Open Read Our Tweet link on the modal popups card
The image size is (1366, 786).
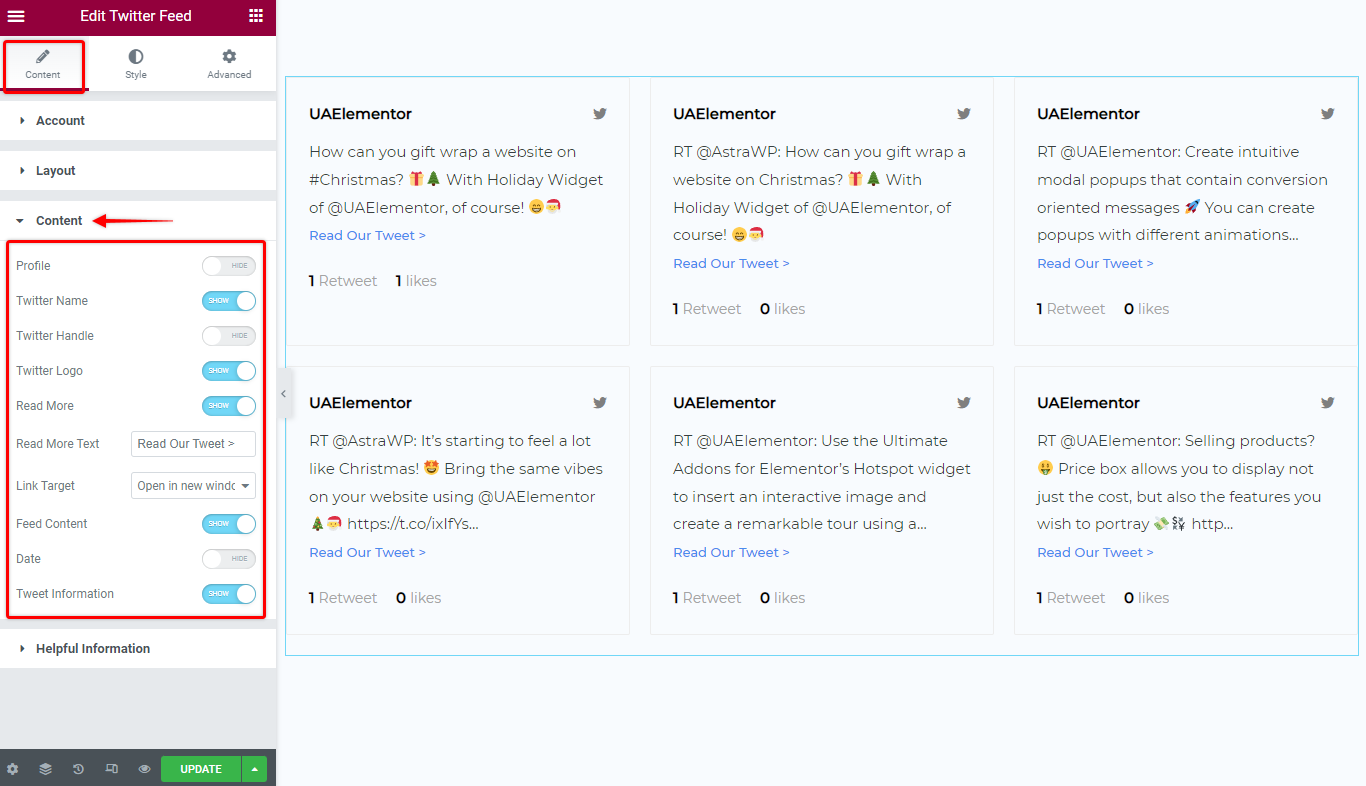pyautogui.click(x=1095, y=264)
